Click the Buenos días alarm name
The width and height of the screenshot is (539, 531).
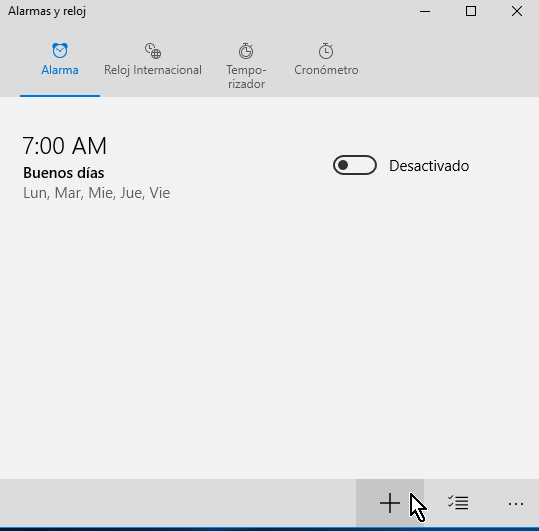pos(64,173)
